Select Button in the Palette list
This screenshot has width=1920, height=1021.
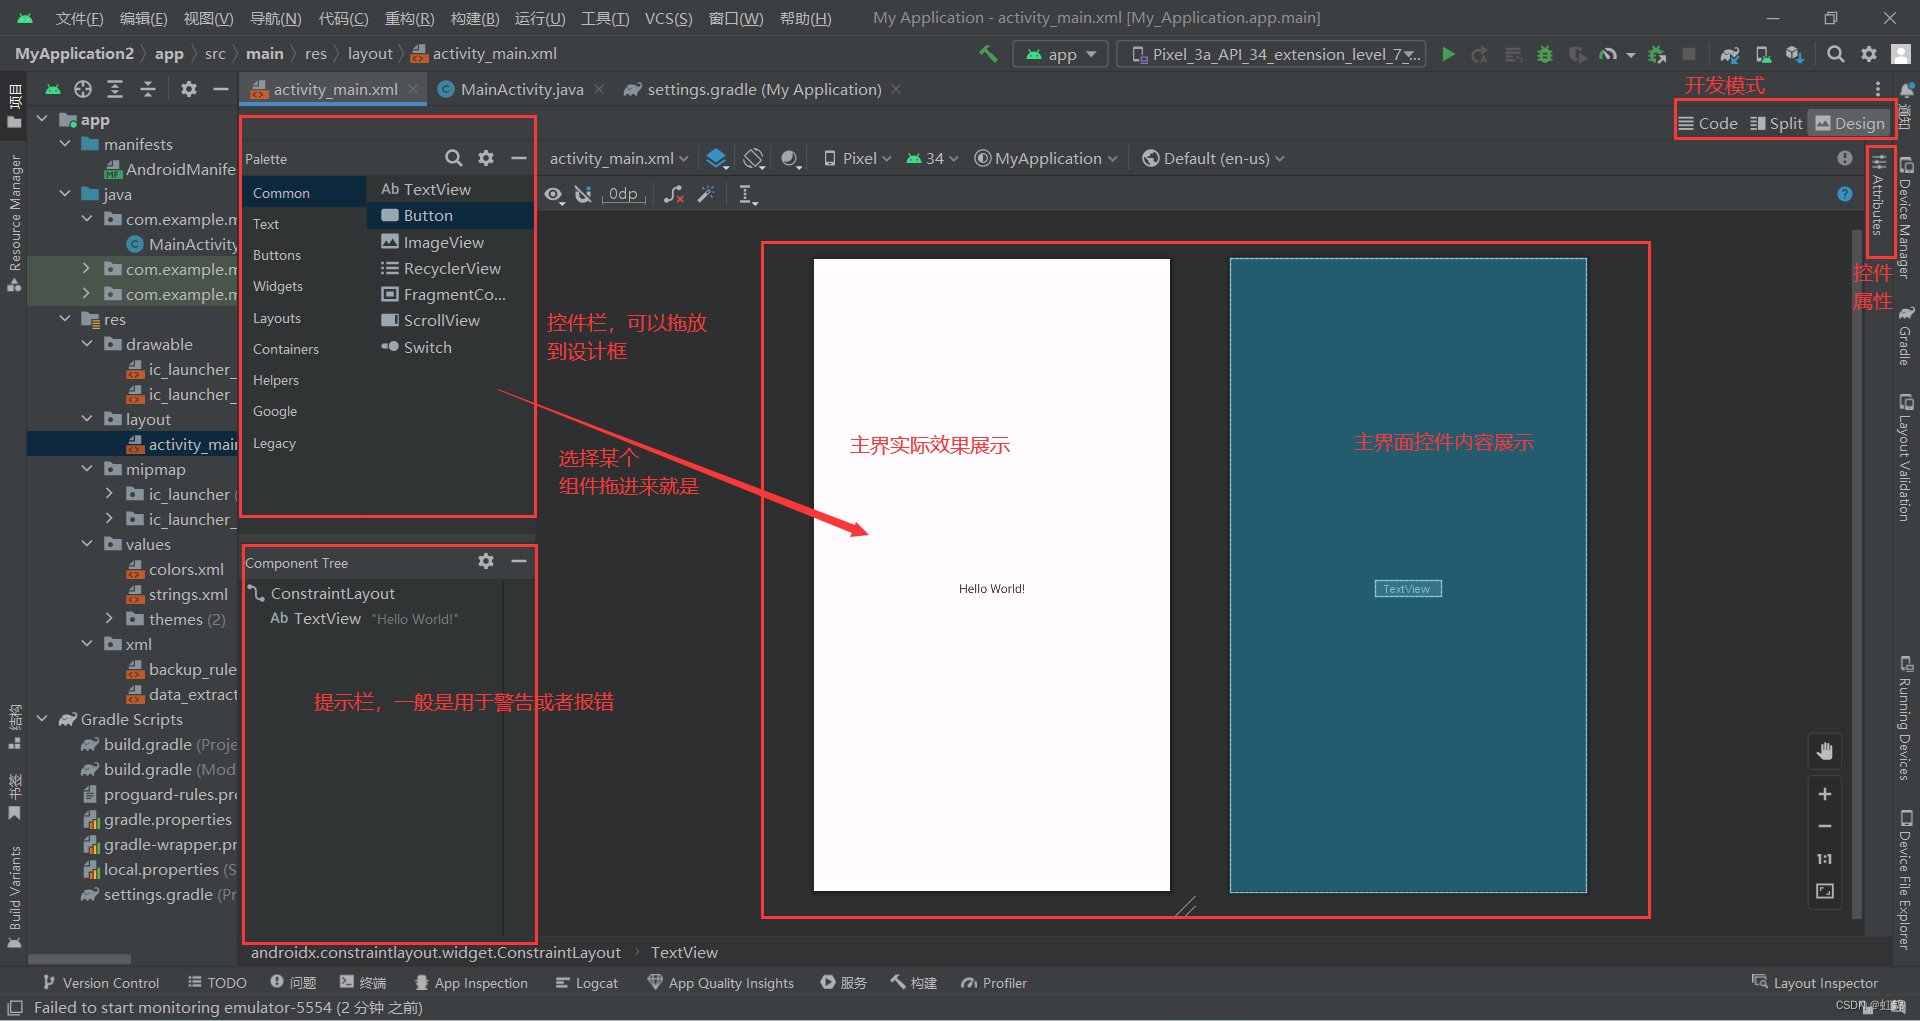point(428,215)
